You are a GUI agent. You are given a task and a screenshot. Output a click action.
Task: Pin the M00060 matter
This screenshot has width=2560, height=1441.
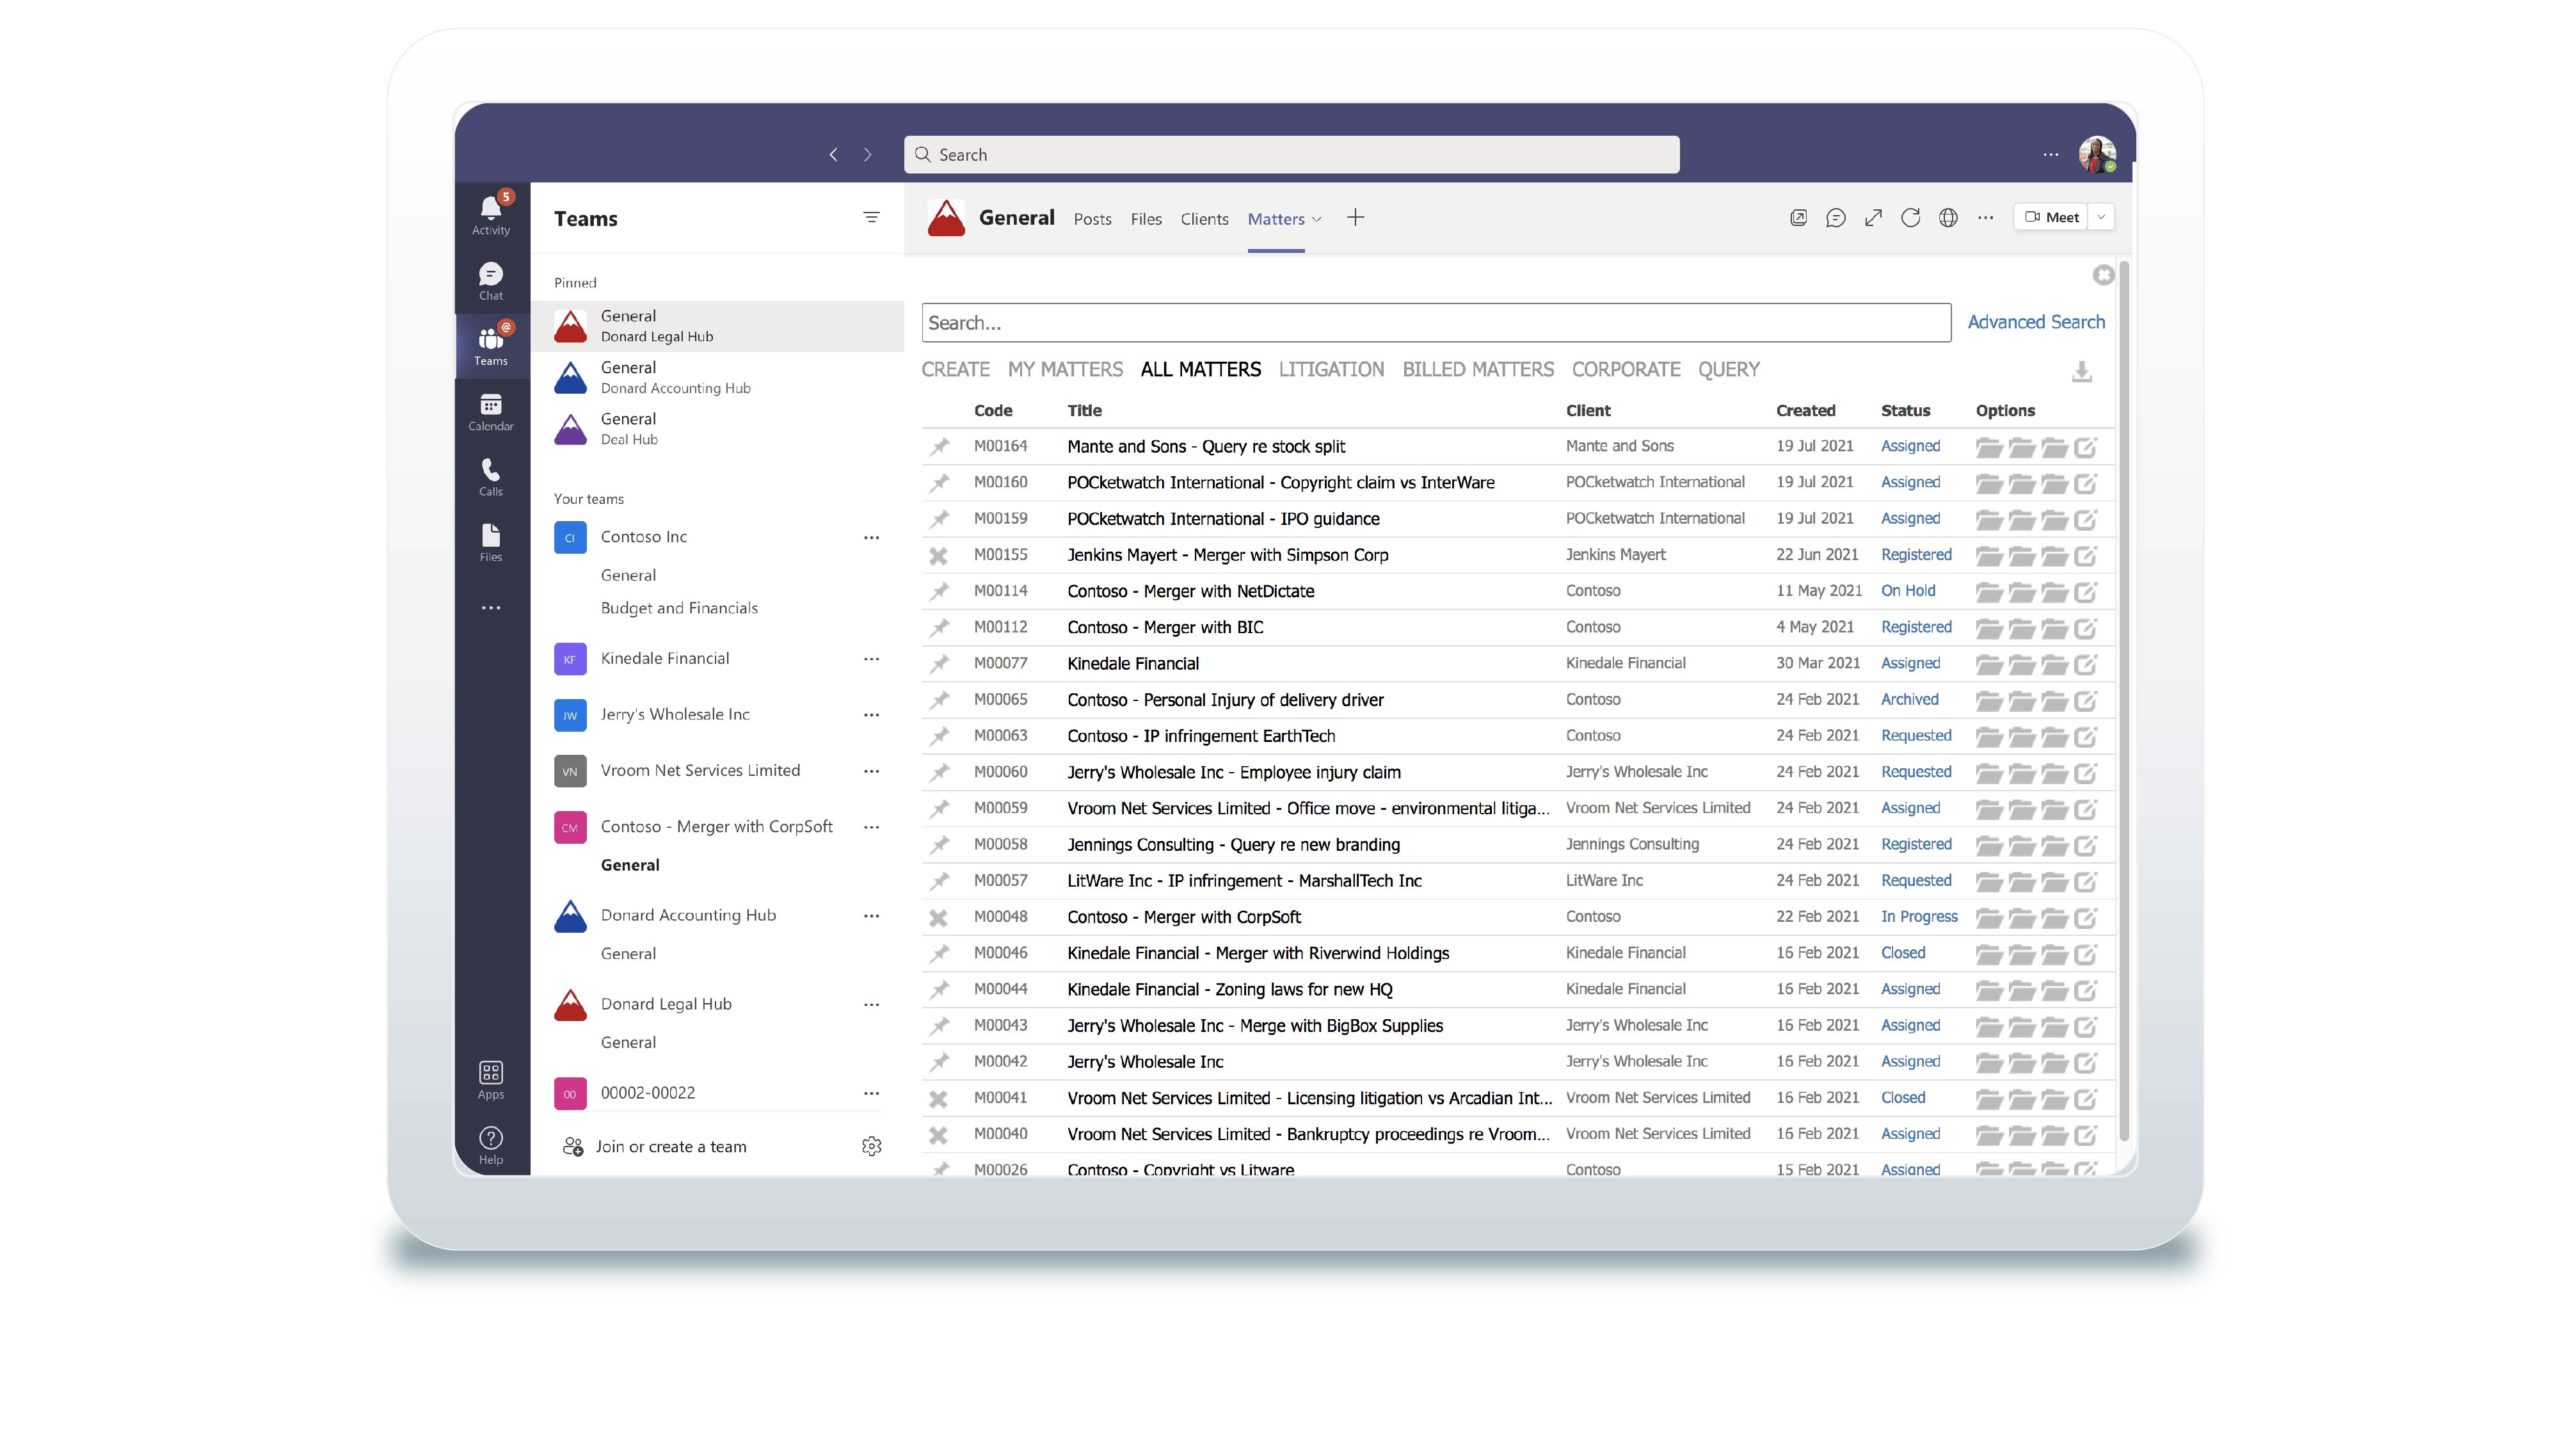coord(939,772)
